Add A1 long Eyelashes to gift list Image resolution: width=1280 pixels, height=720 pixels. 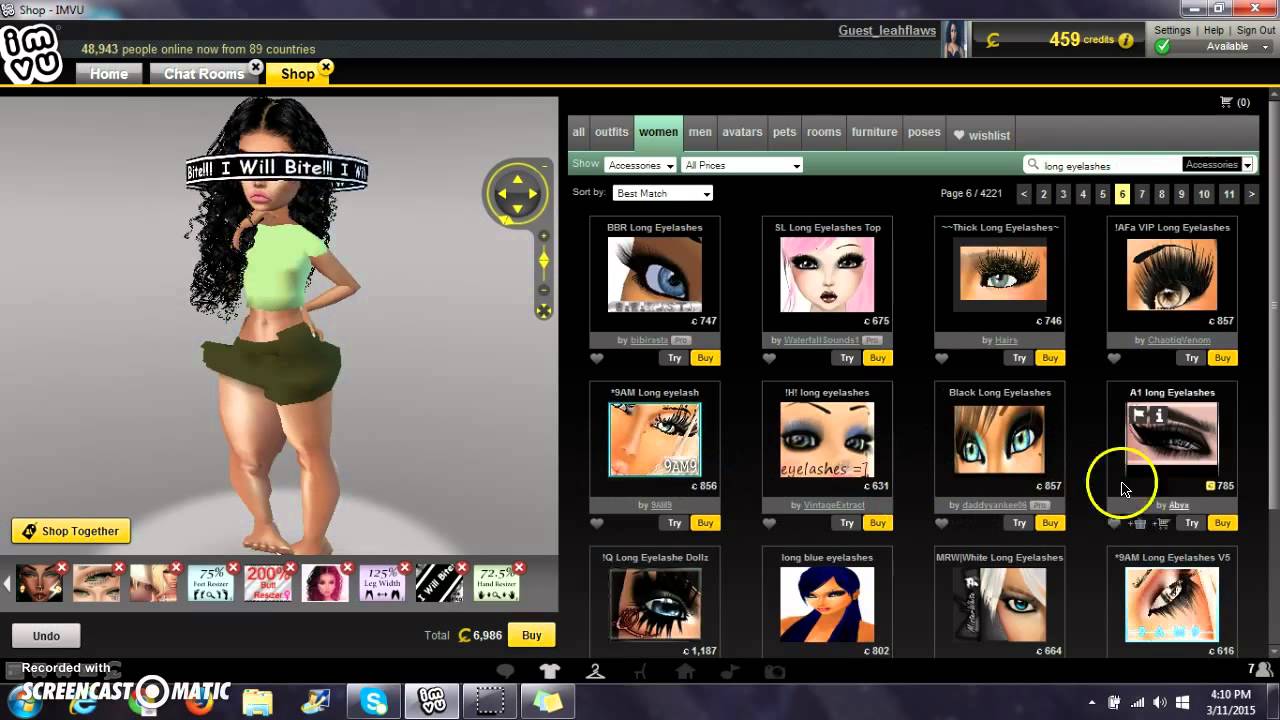(x=1139, y=523)
